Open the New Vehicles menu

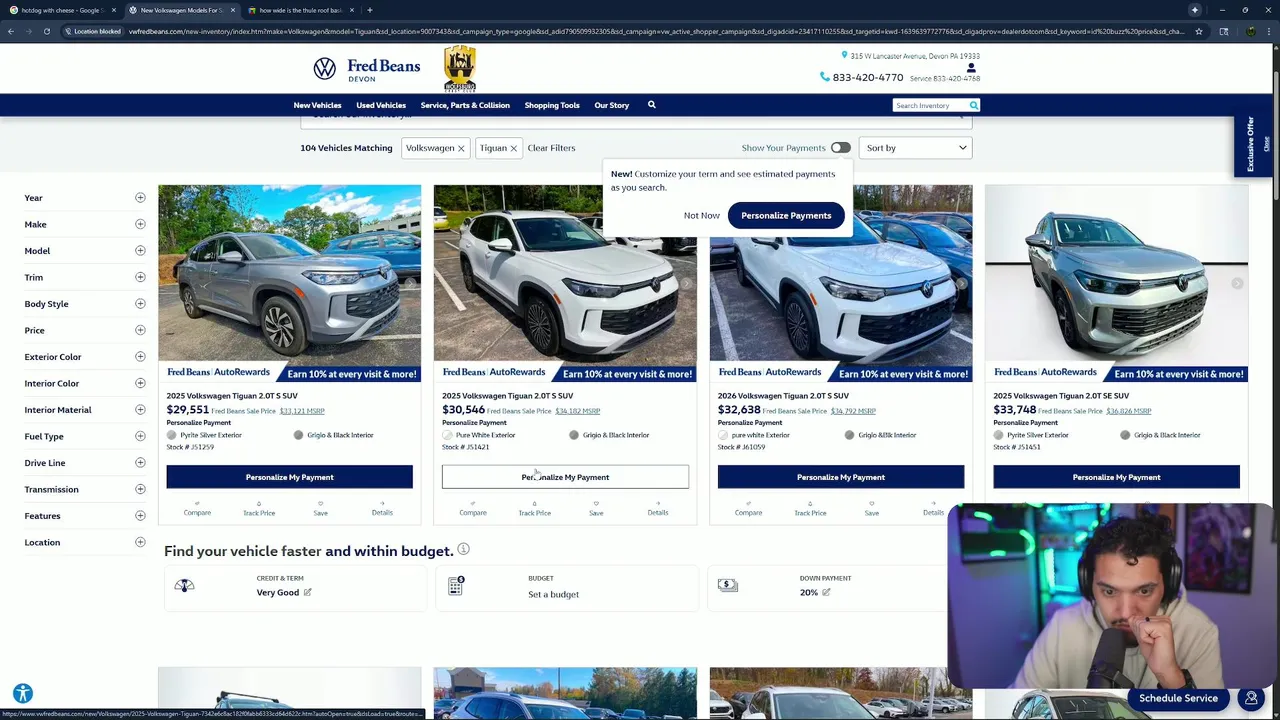(x=317, y=105)
